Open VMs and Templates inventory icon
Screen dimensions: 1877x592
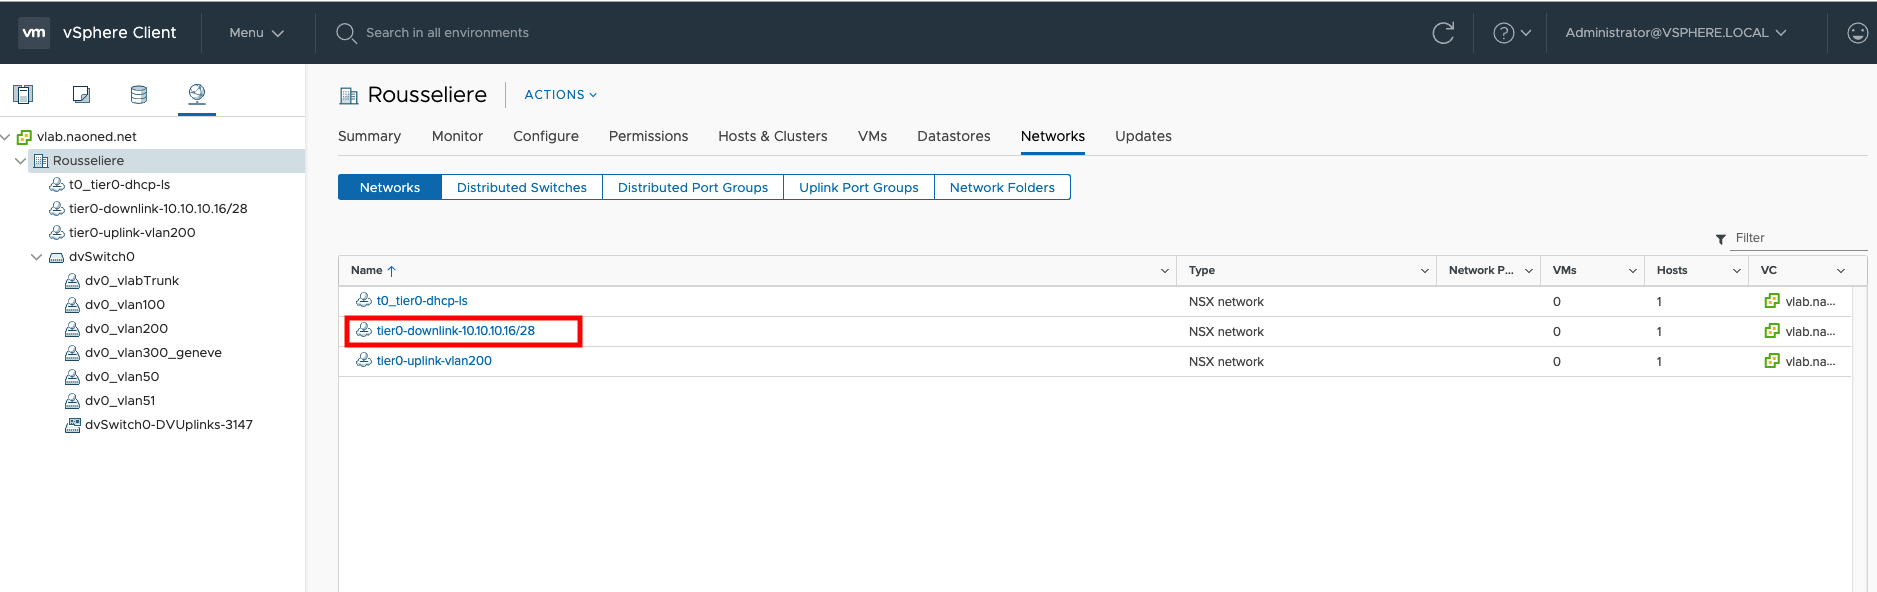81,94
